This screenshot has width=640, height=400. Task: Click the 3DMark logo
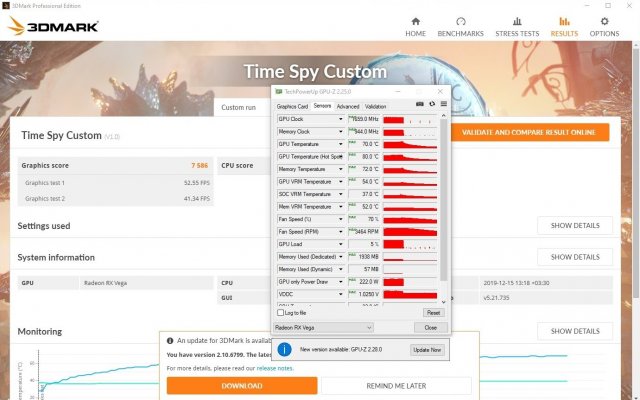(53, 25)
